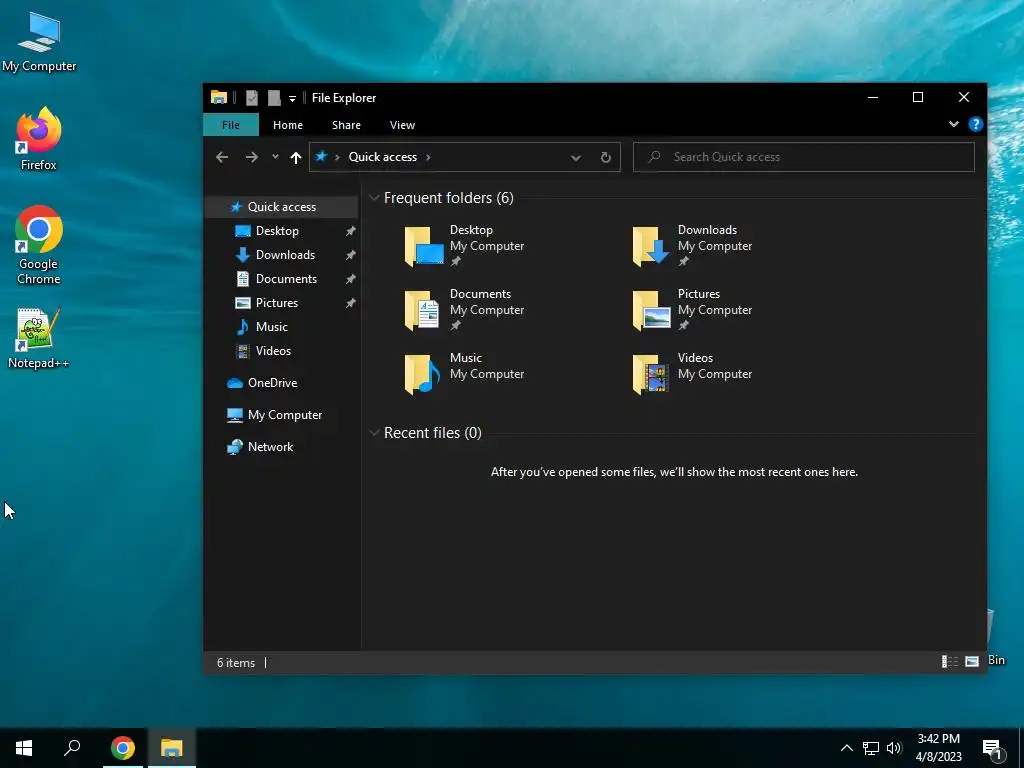Switch to Large icons view in status bar
1024x768 pixels.
[x=972, y=662]
